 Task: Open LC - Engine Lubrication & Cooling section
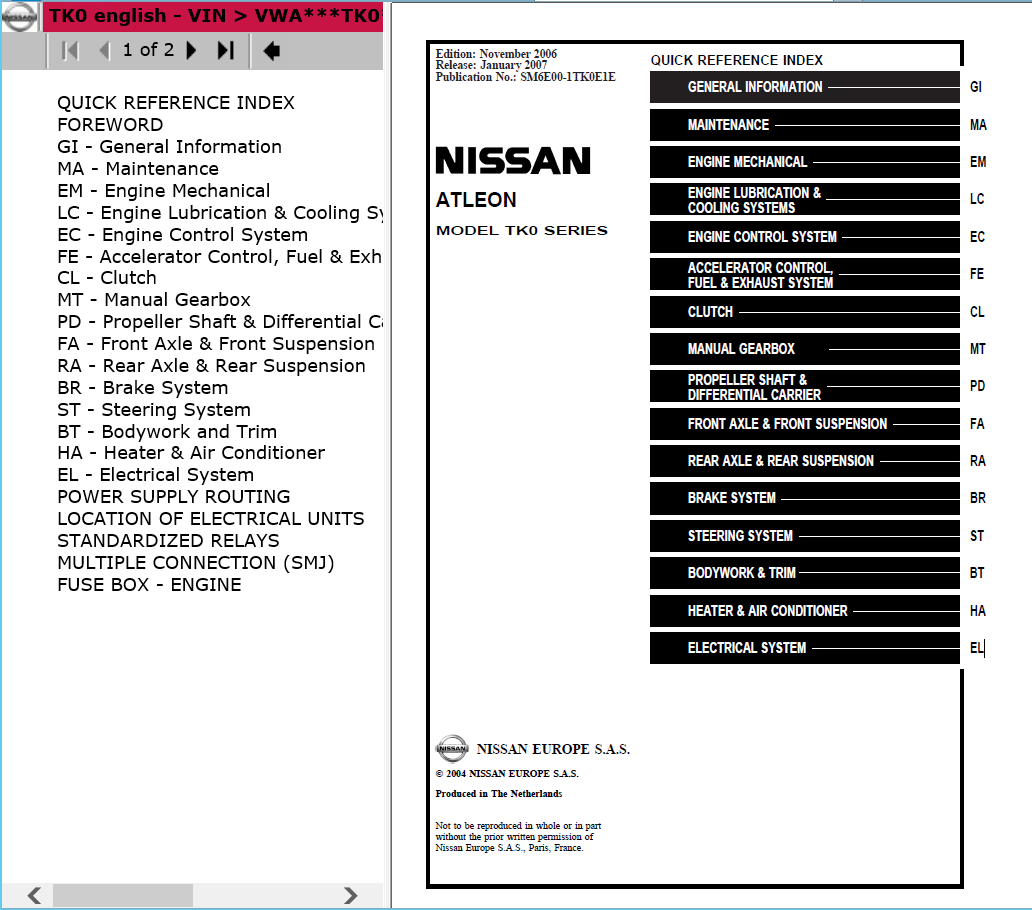click(x=220, y=213)
